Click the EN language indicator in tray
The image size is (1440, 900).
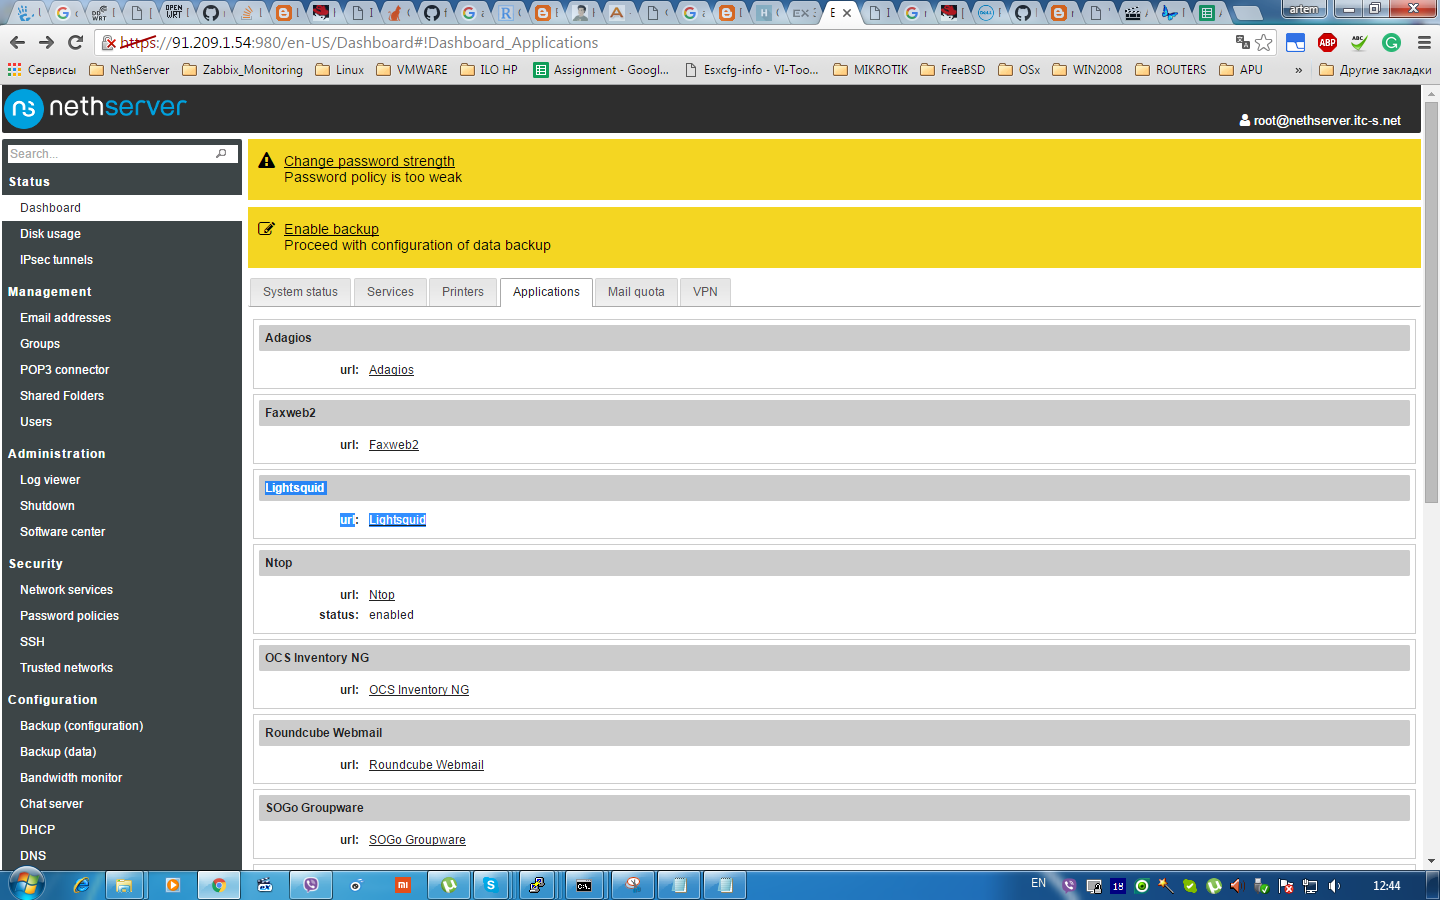tap(1038, 883)
